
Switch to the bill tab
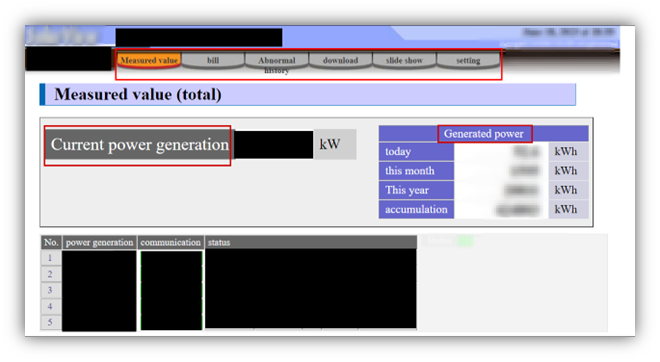pyautogui.click(x=213, y=60)
